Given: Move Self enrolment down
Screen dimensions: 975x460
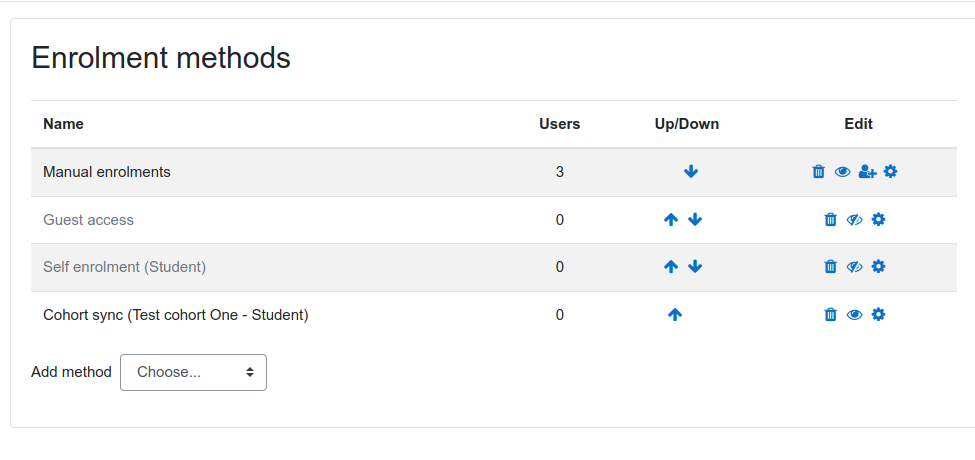Looking at the screenshot, I should pos(695,267).
